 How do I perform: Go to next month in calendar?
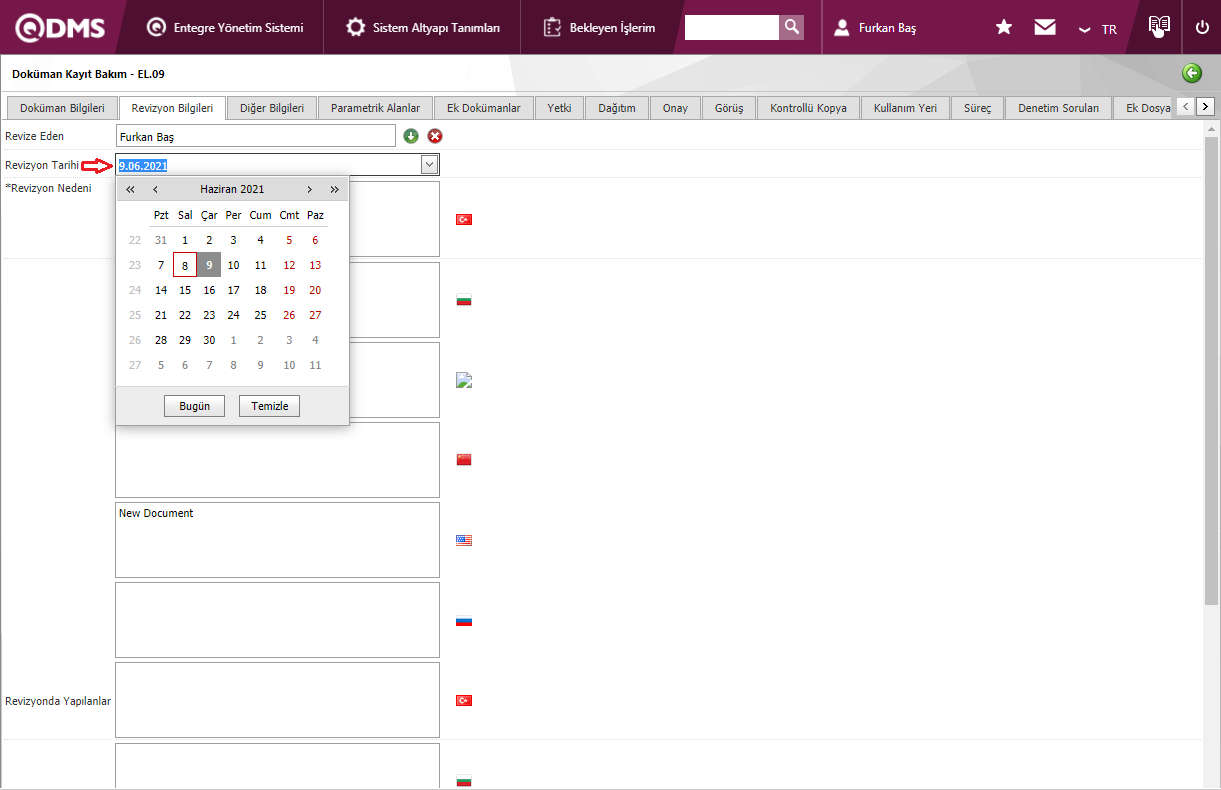coord(310,189)
